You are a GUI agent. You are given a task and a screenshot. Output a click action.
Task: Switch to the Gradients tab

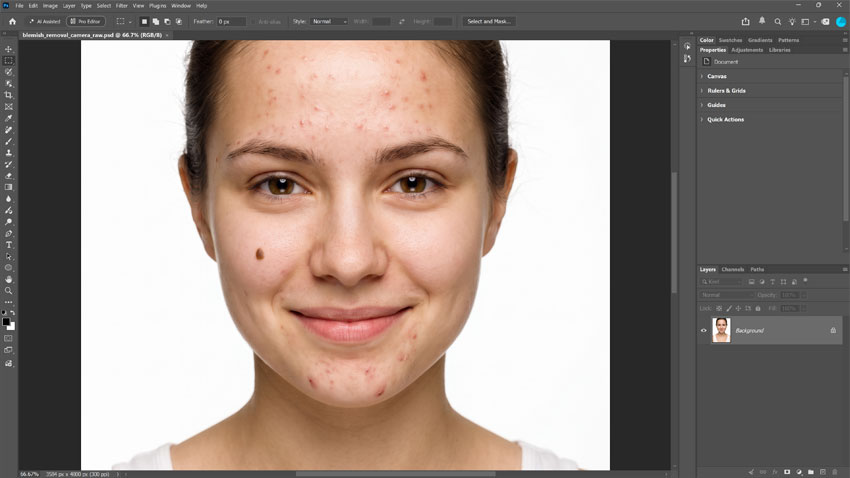[760, 40]
